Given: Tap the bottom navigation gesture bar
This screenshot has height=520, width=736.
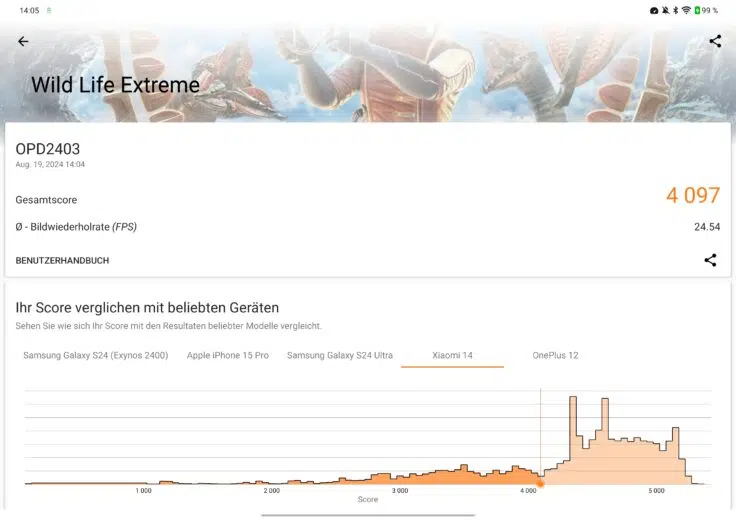Looking at the screenshot, I should [x=368, y=515].
